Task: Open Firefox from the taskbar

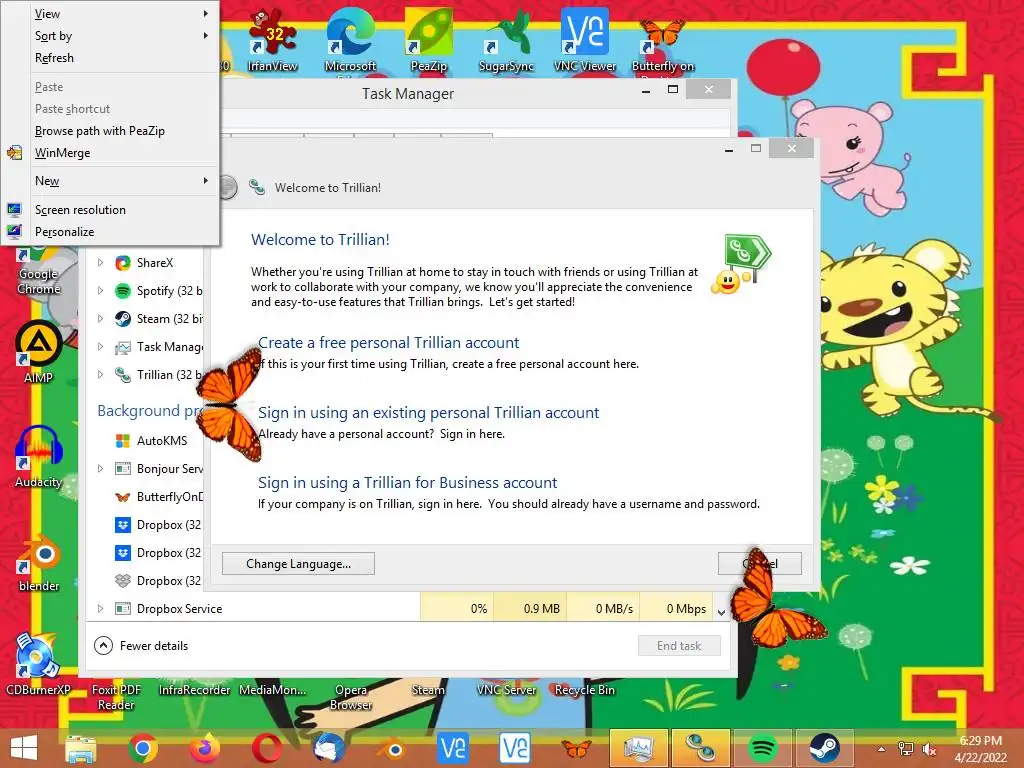Action: 205,748
